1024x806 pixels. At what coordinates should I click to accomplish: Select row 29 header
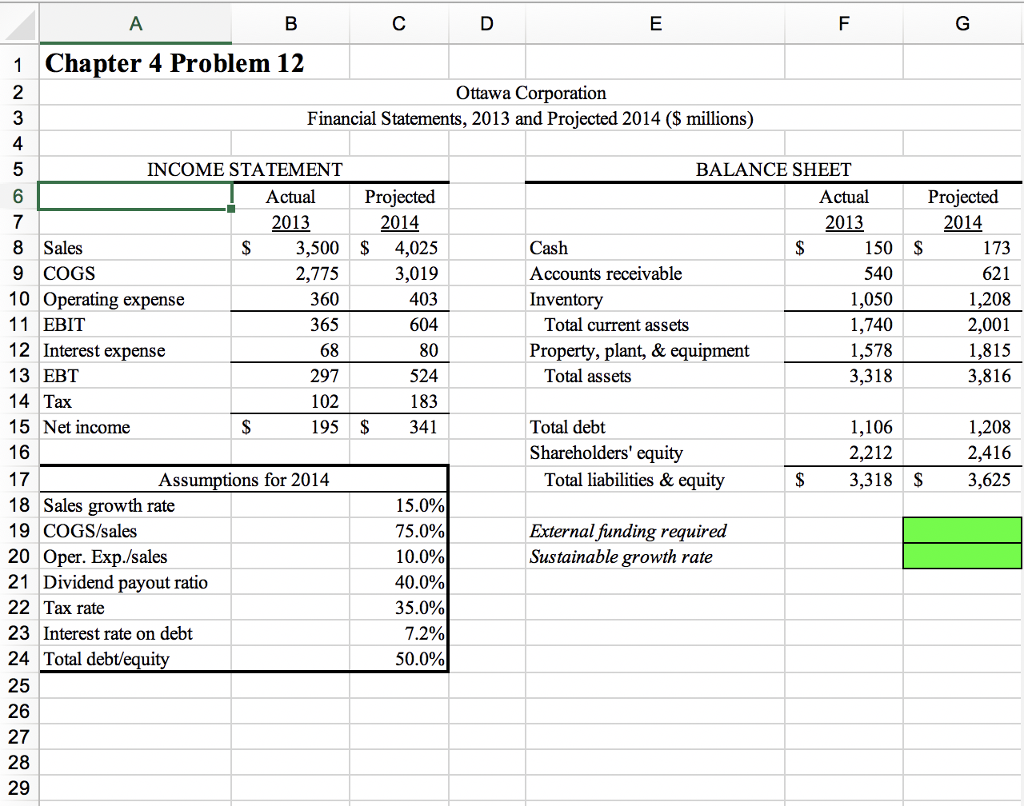click(x=19, y=788)
